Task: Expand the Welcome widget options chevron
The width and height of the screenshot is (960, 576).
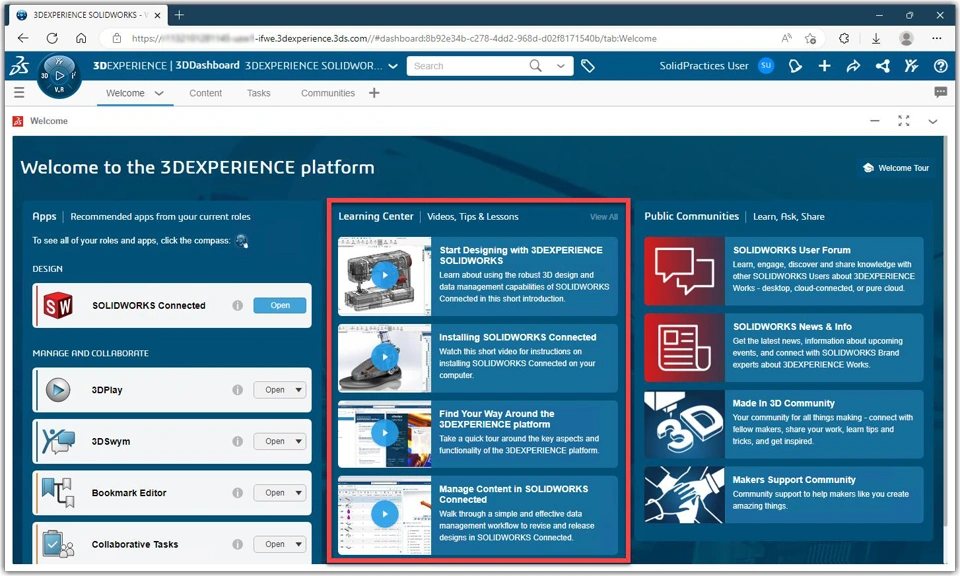Action: tap(932, 121)
